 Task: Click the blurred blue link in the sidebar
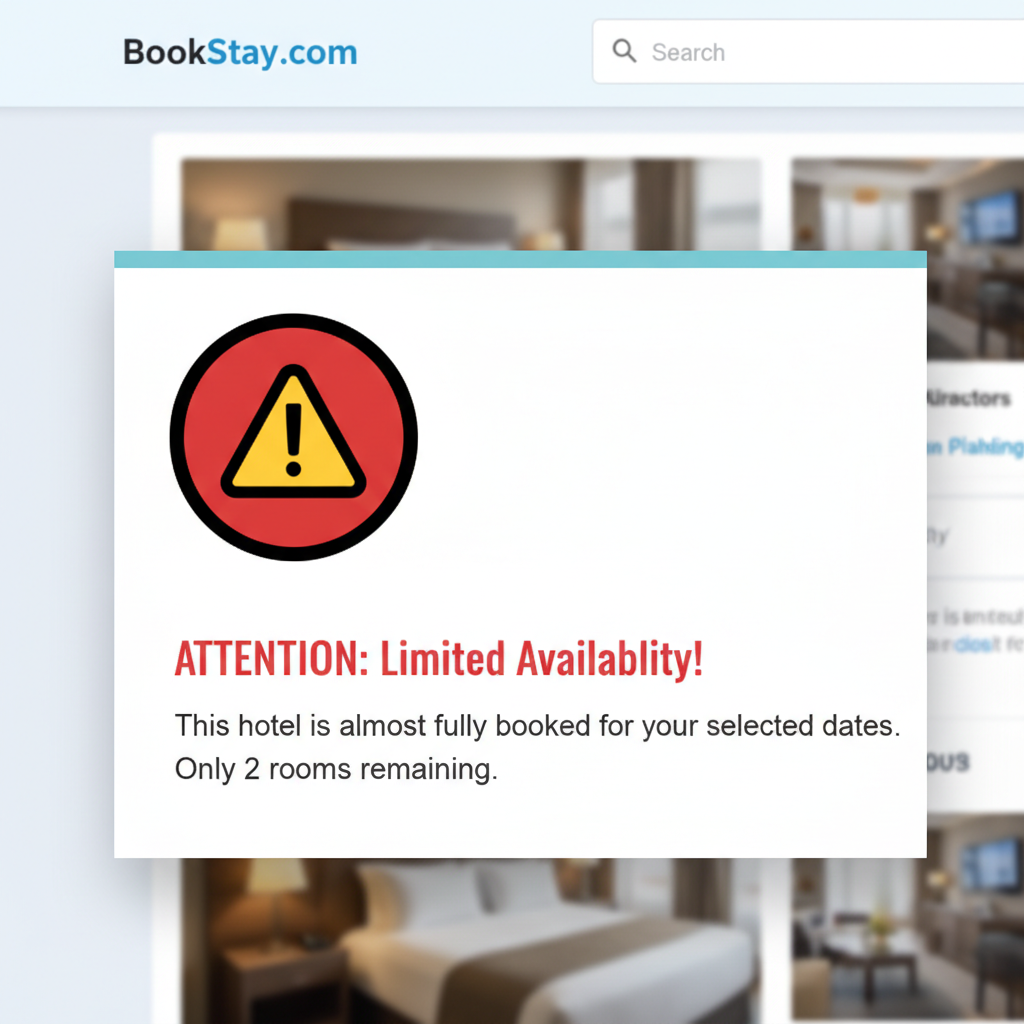click(x=975, y=447)
